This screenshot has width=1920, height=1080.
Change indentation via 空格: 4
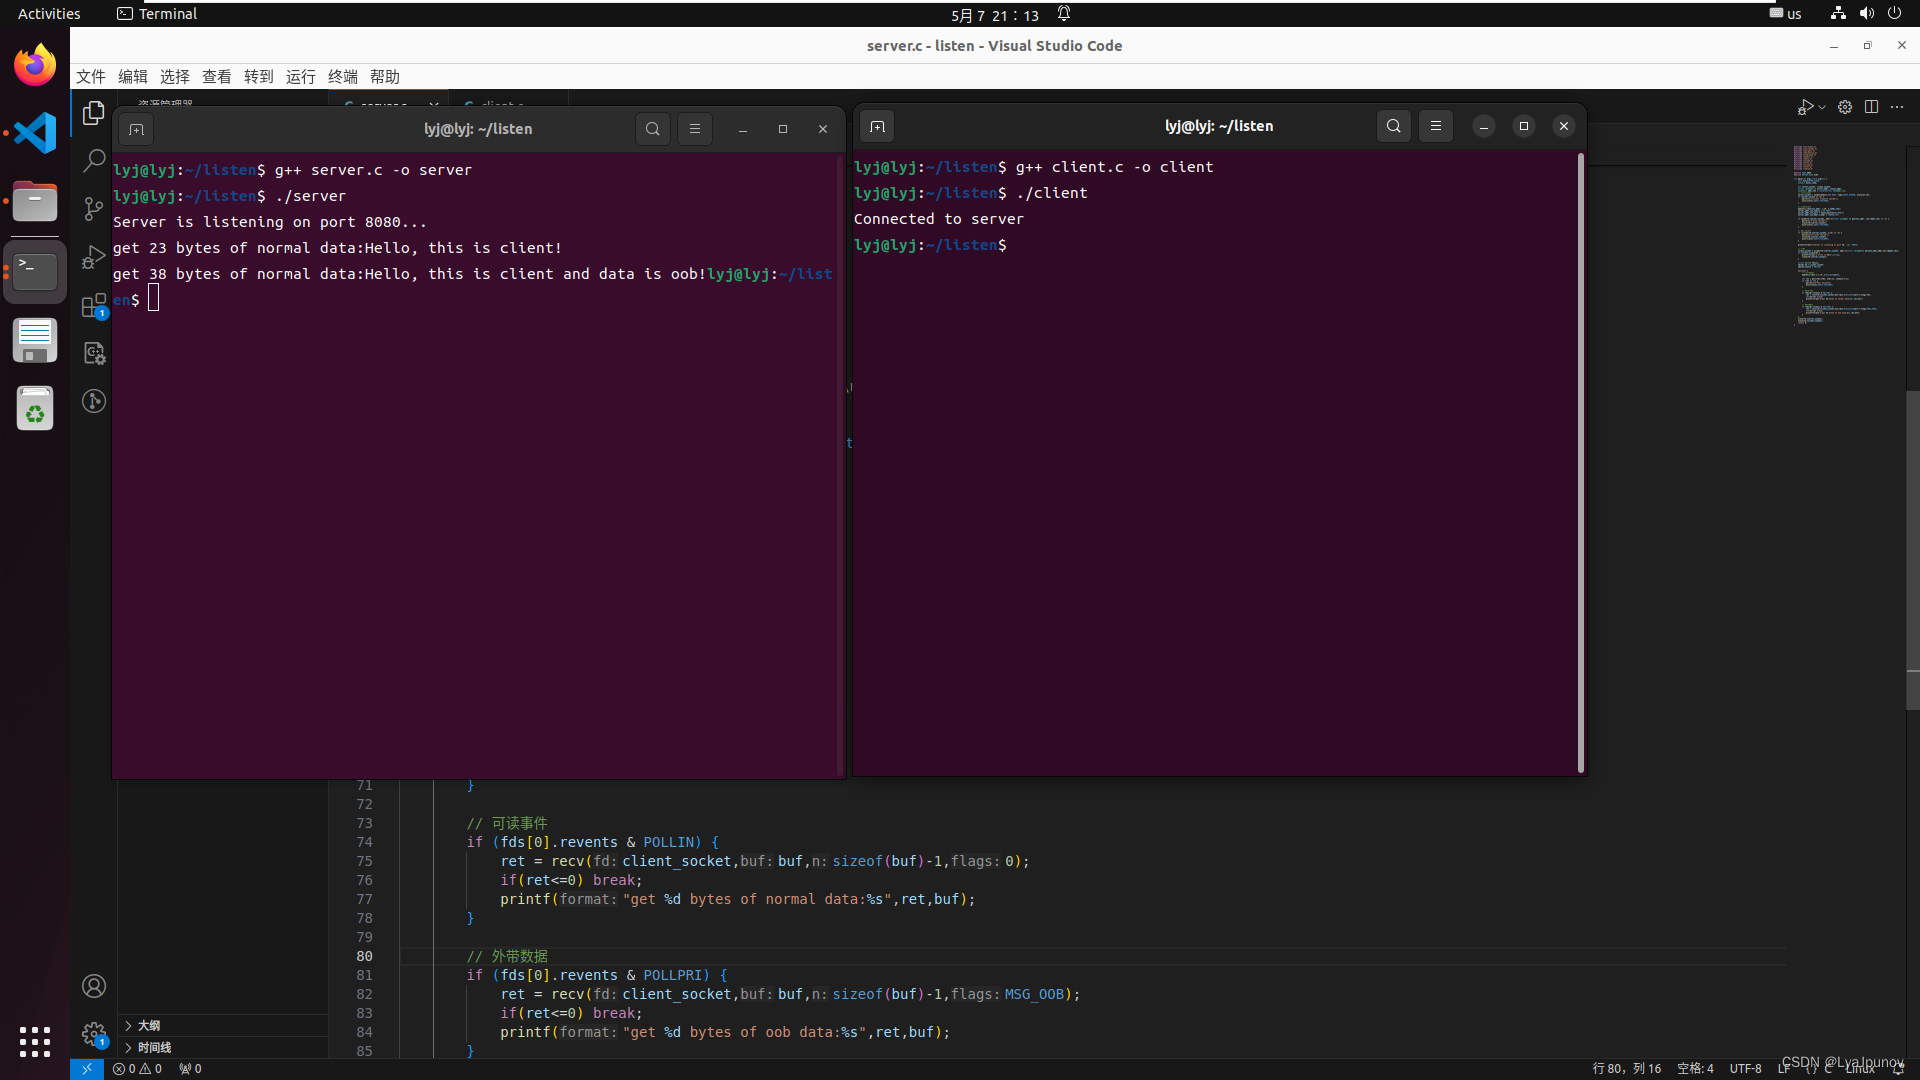[1695, 1069]
